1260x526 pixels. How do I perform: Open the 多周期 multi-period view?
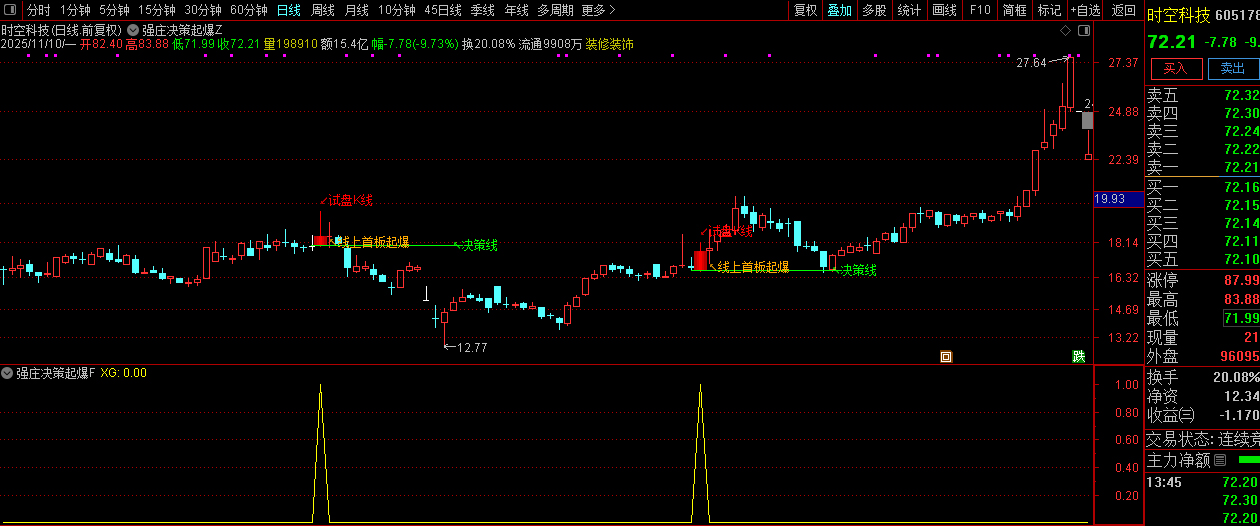click(x=555, y=10)
